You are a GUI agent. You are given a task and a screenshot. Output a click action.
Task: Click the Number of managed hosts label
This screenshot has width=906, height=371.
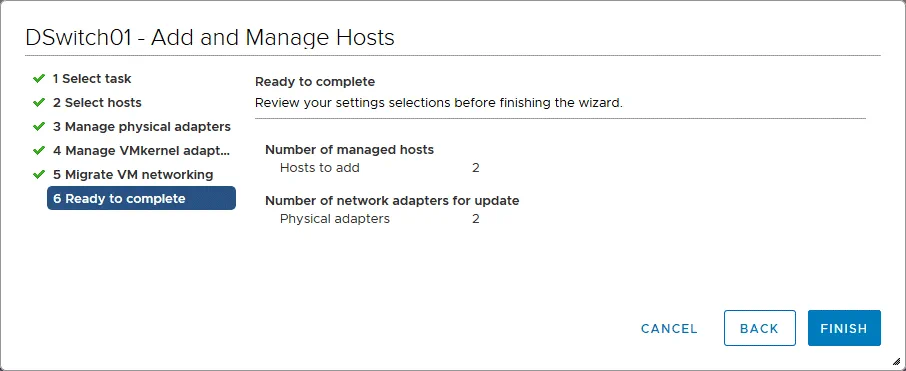point(349,150)
